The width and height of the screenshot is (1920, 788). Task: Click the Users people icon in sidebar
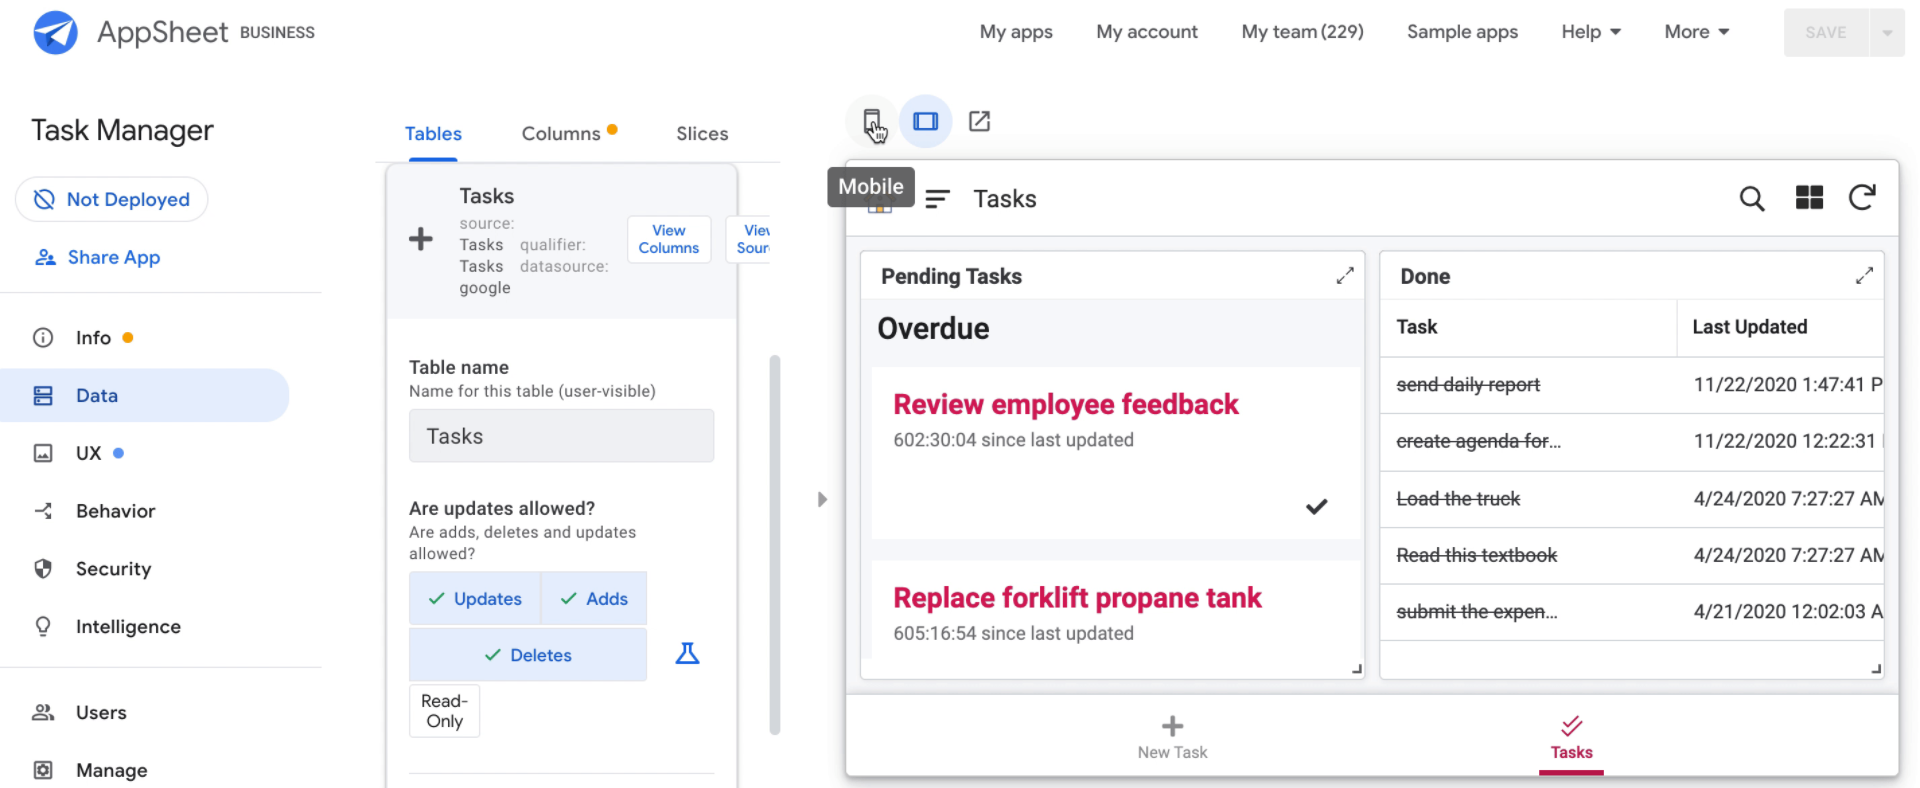tap(43, 712)
